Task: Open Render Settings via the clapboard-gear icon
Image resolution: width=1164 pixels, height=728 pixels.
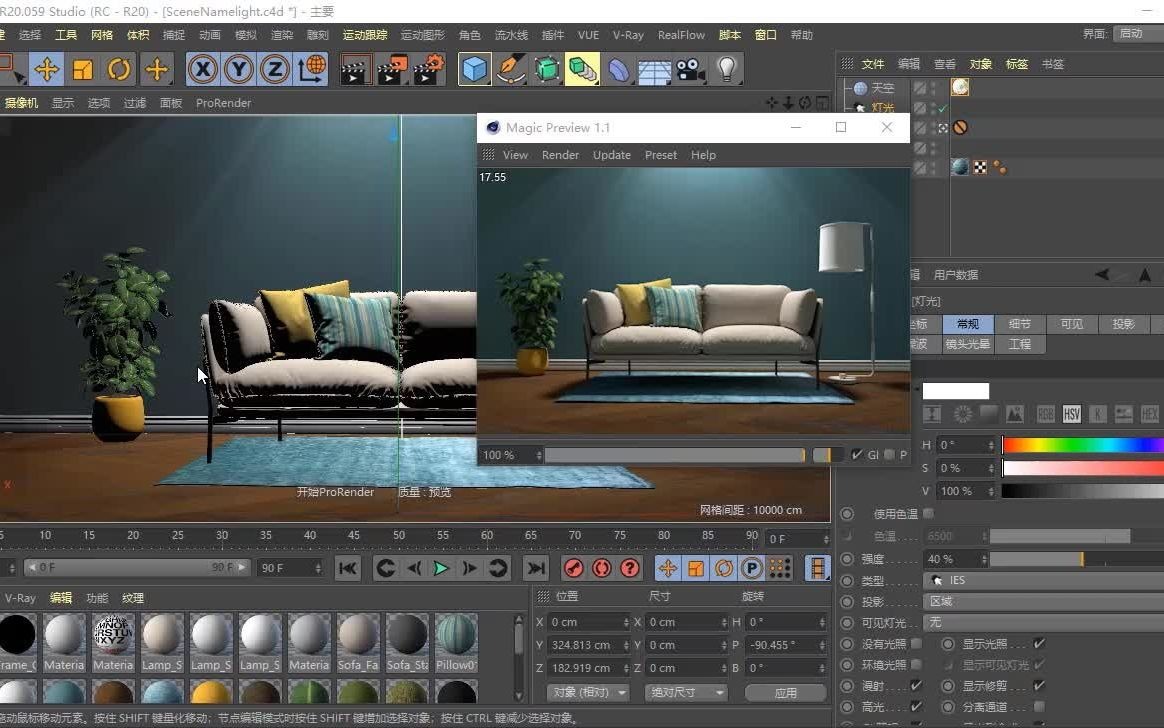Action: click(x=428, y=69)
